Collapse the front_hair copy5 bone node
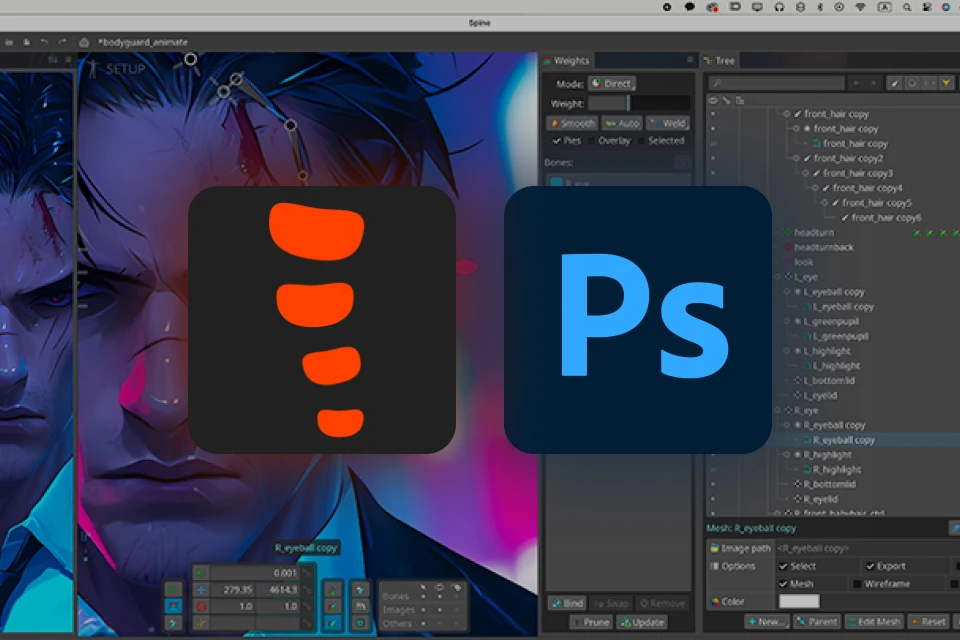The image size is (960, 640). point(825,203)
